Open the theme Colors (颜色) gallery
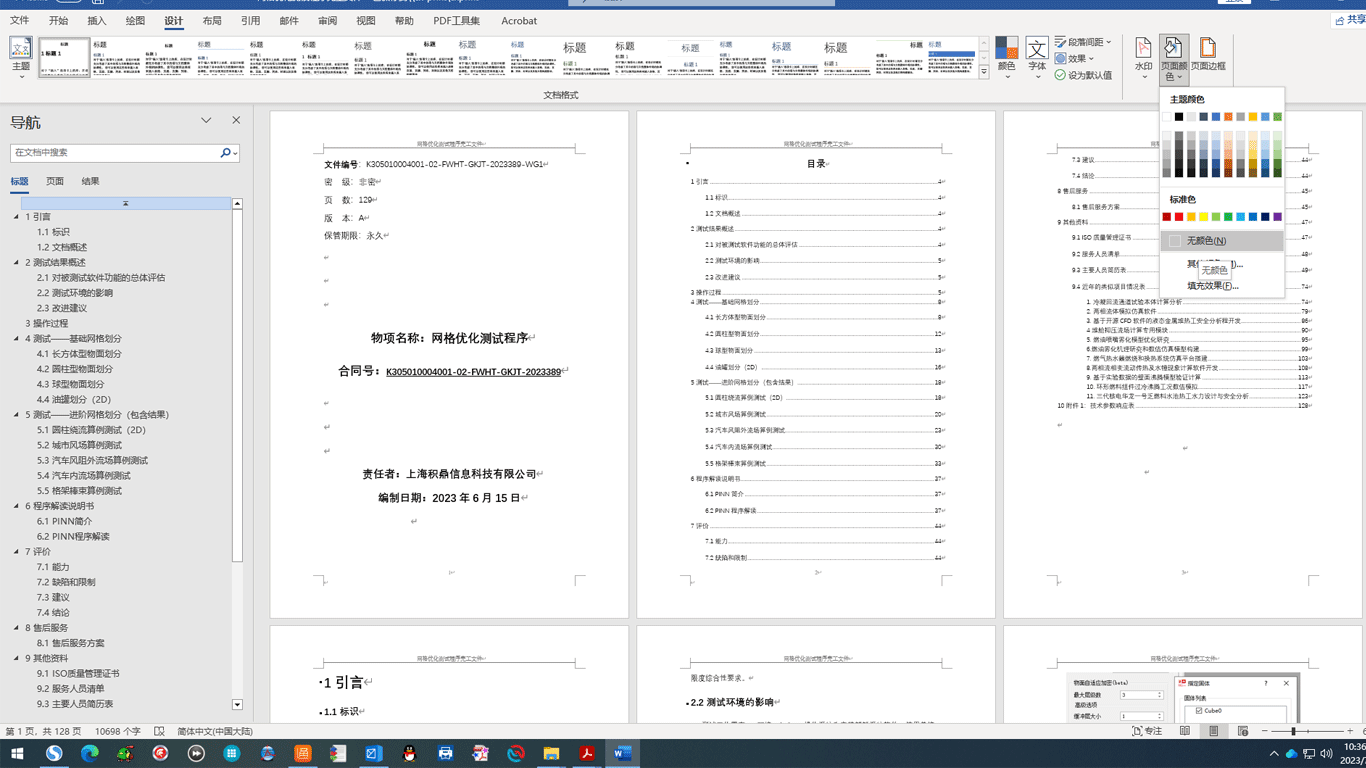The width and height of the screenshot is (1366, 768). 1007,56
